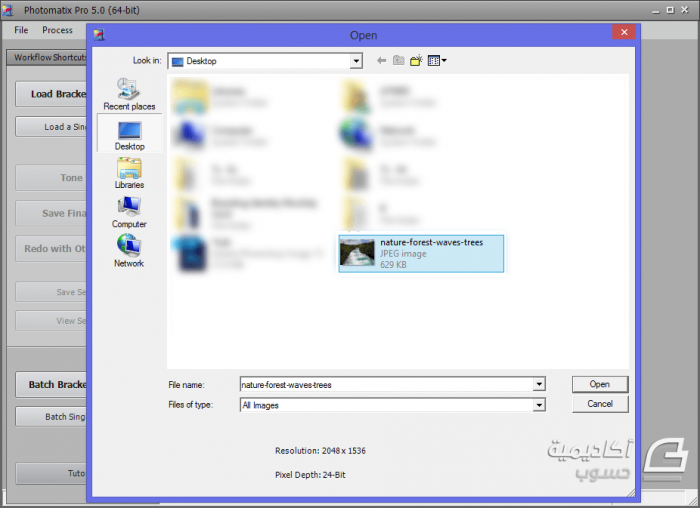This screenshot has width=700, height=508.
Task: Open Computer in the places sidebar
Action: (129, 212)
